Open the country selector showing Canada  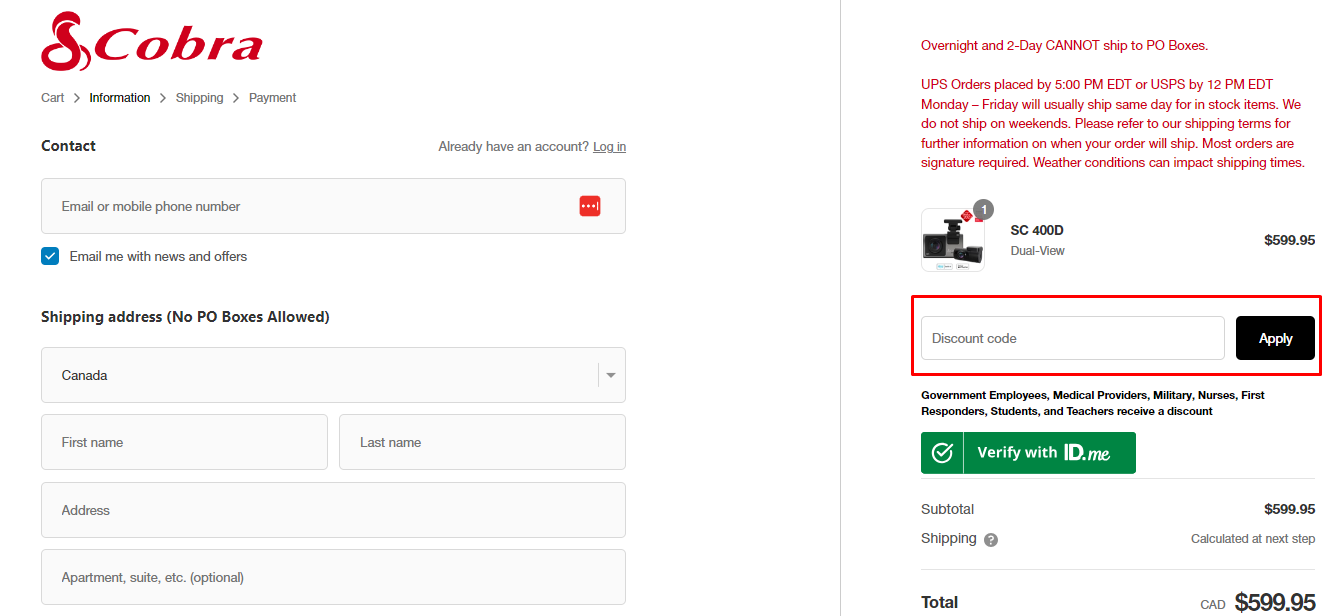tap(333, 375)
